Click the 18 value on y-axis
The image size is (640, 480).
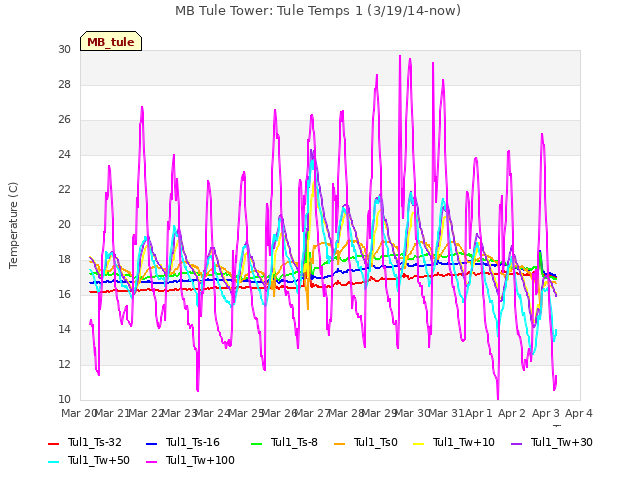pos(64,260)
